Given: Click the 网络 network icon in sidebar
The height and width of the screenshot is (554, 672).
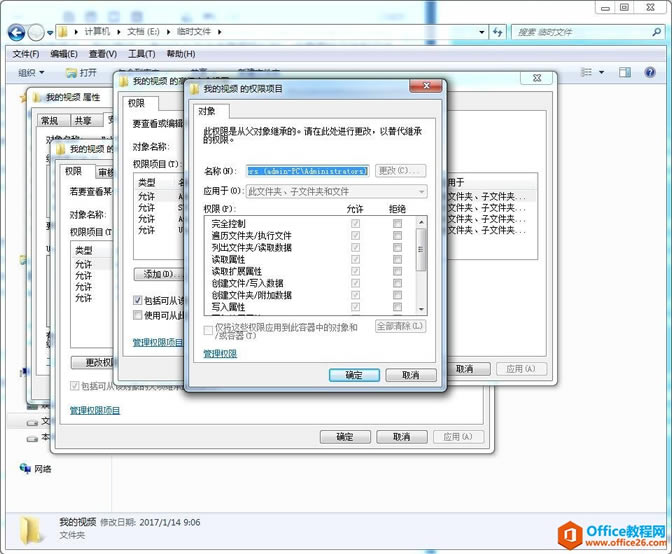Looking at the screenshot, I should tap(25, 469).
